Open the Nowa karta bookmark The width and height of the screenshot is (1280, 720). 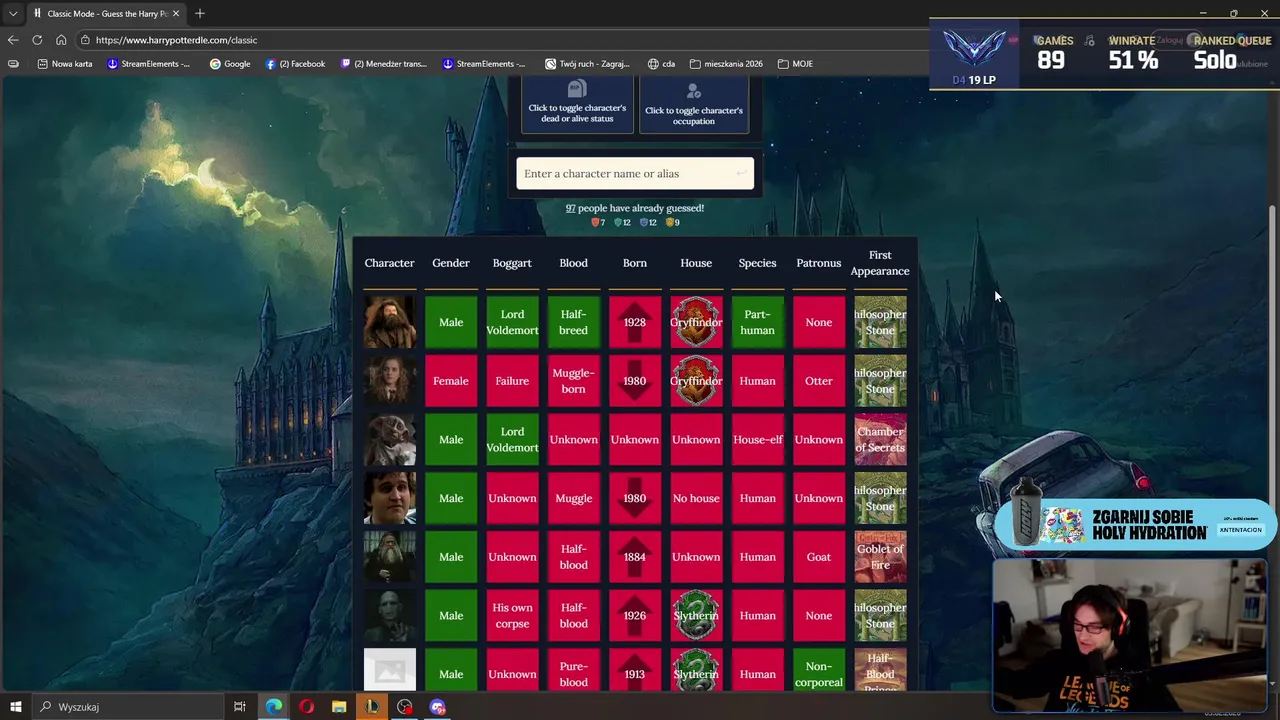coord(65,64)
